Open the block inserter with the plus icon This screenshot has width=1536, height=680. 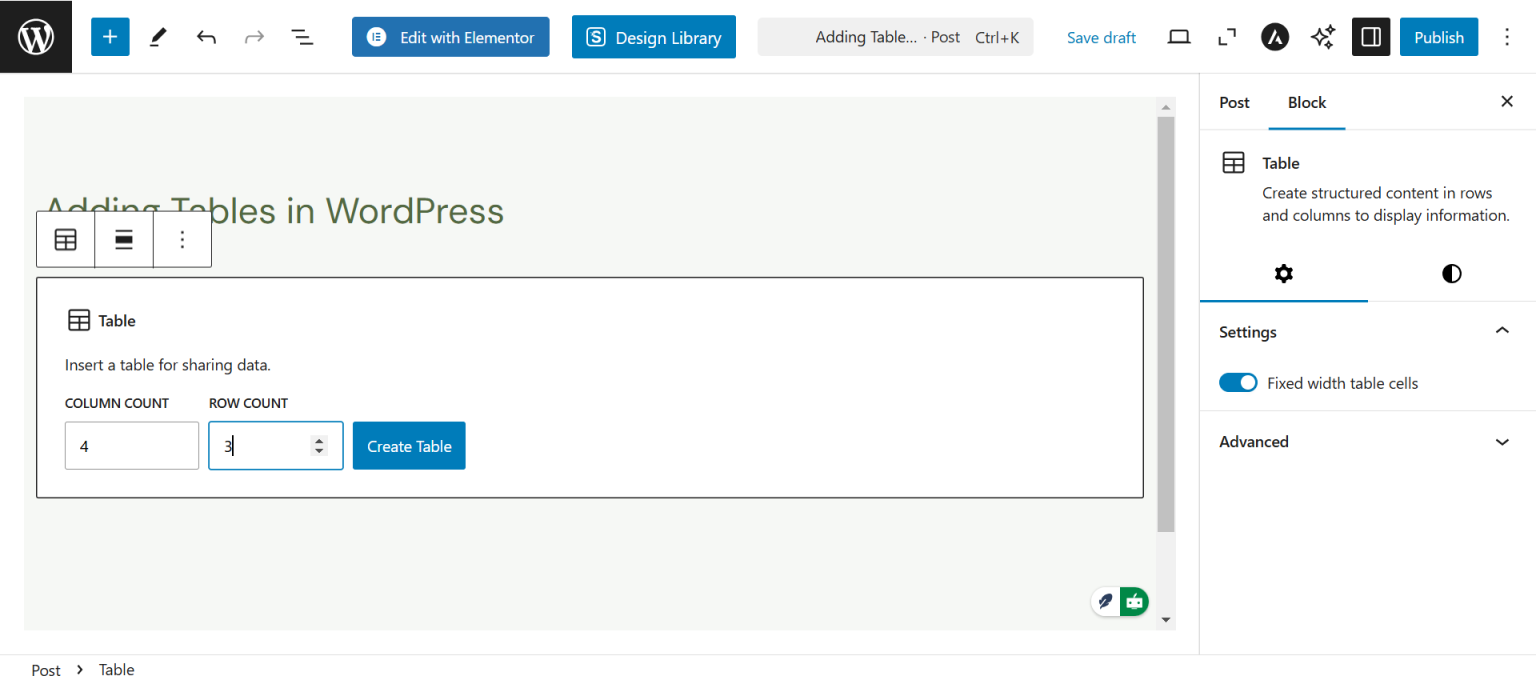pyautogui.click(x=110, y=37)
